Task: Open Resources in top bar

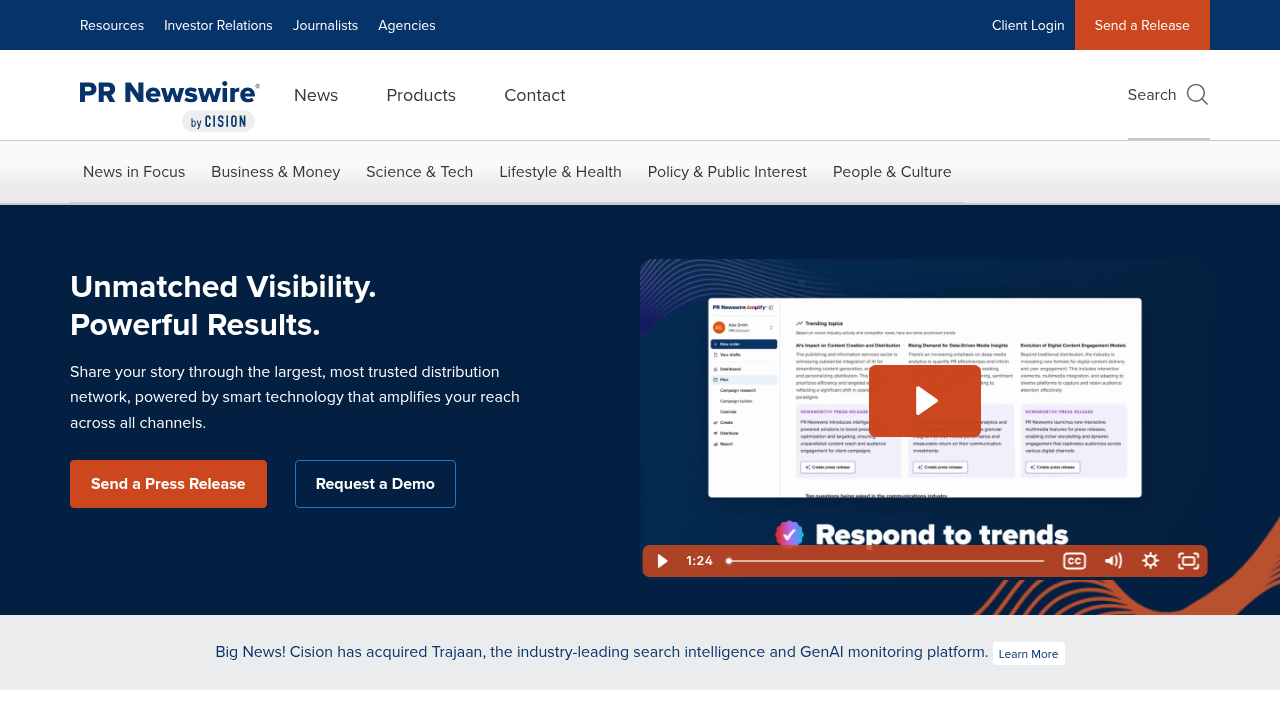Action: [112, 25]
